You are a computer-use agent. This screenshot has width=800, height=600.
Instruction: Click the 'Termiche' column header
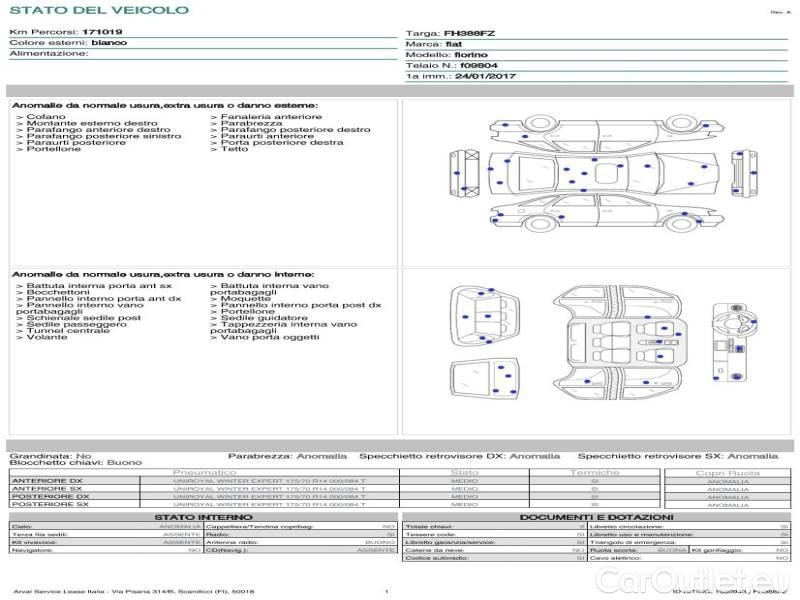click(594, 472)
